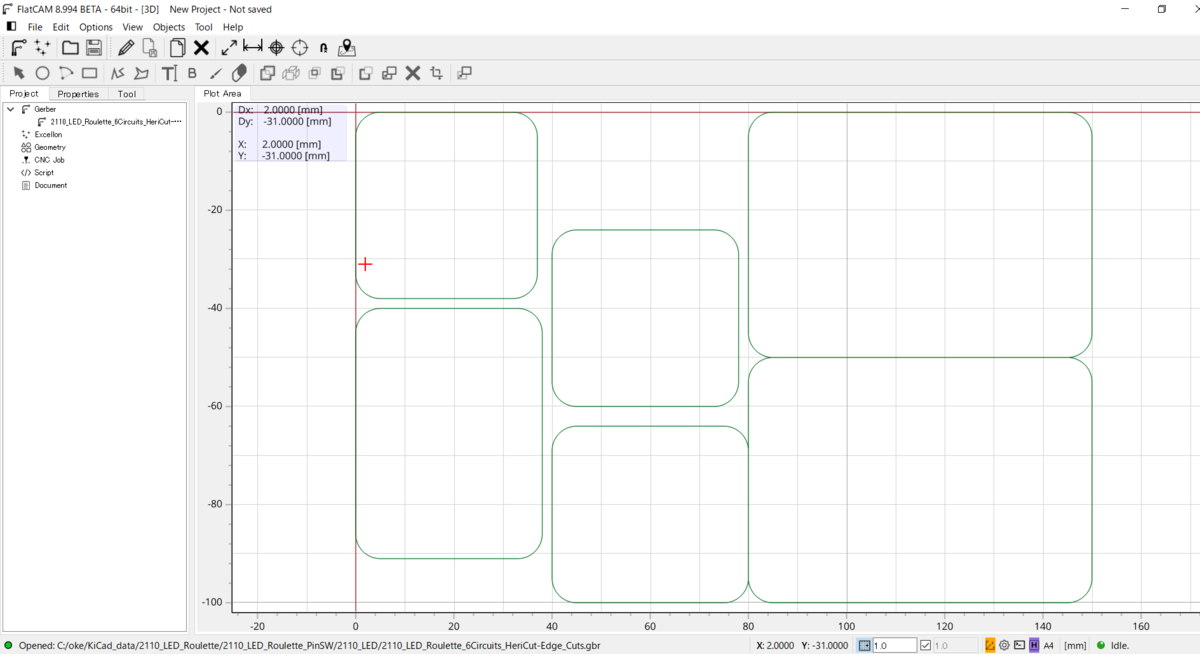Click the jump to location magnet icon
Screen dimensions: 1200x654
pyautogui.click(x=324, y=47)
